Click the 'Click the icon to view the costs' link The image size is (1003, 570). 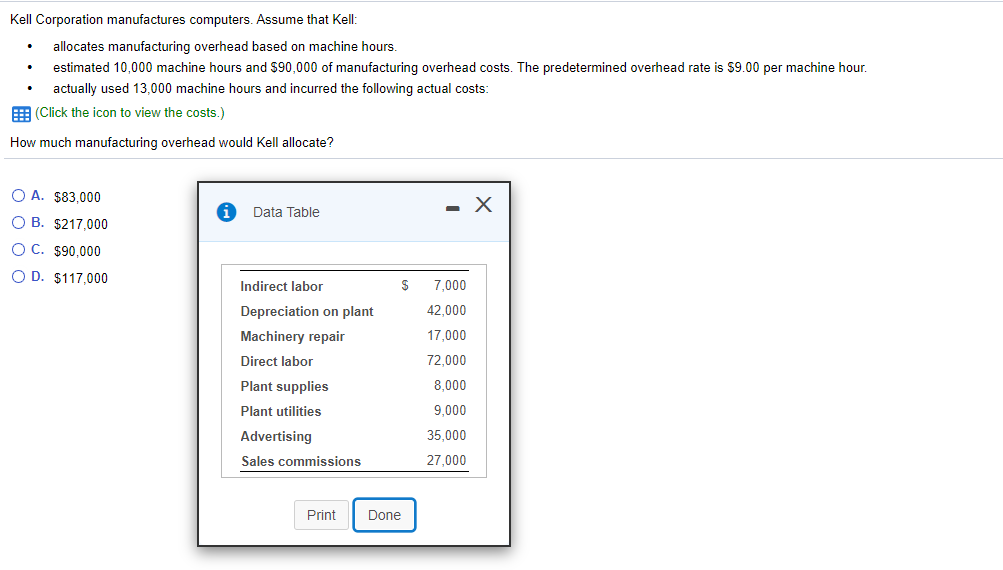(x=130, y=113)
